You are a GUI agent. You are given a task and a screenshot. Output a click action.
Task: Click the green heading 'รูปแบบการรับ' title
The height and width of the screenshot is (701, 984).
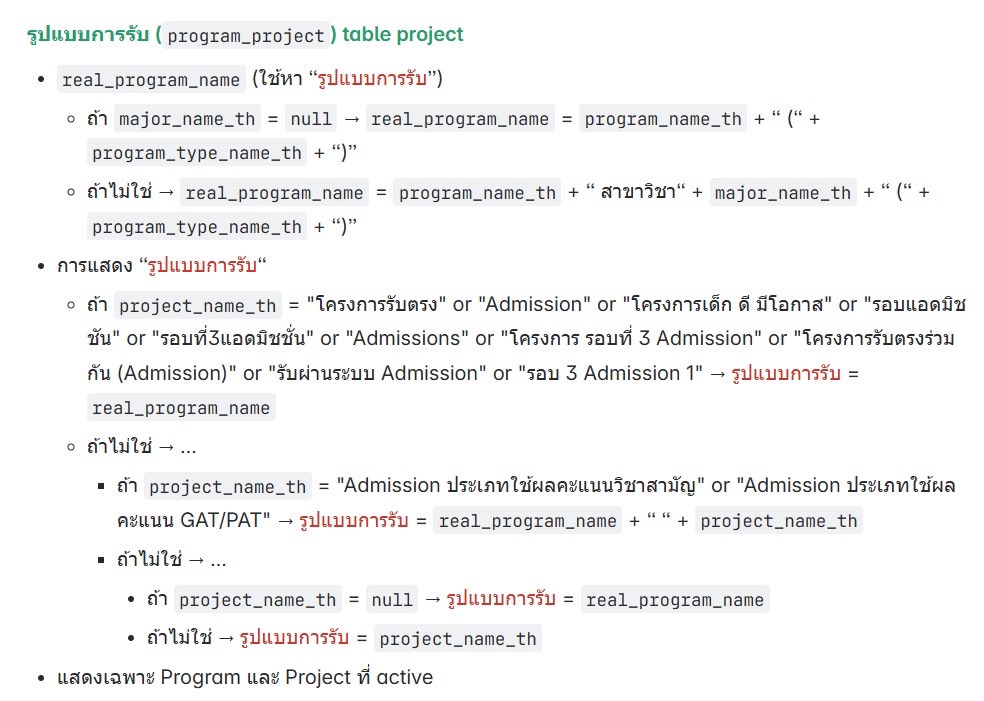(x=88, y=35)
